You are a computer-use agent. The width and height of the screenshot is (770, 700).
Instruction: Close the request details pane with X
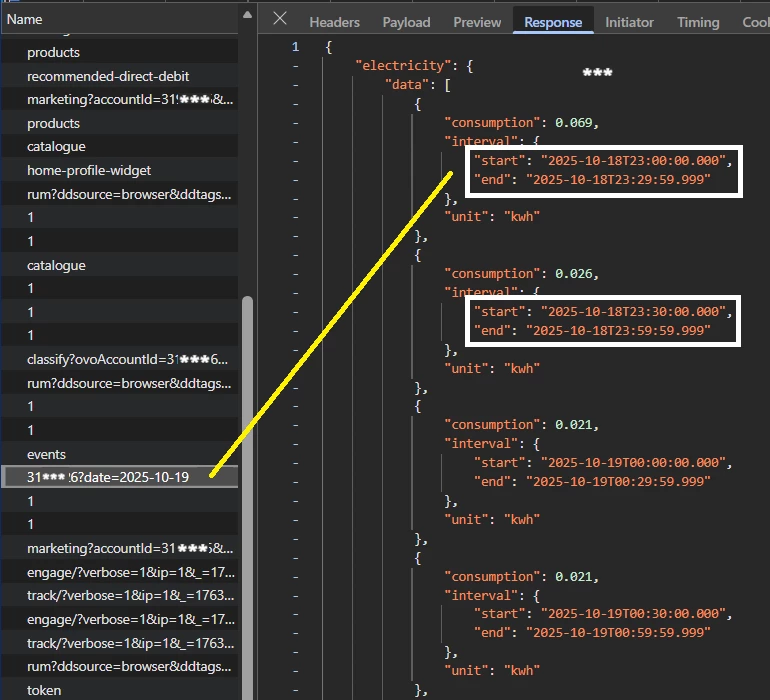click(x=280, y=19)
